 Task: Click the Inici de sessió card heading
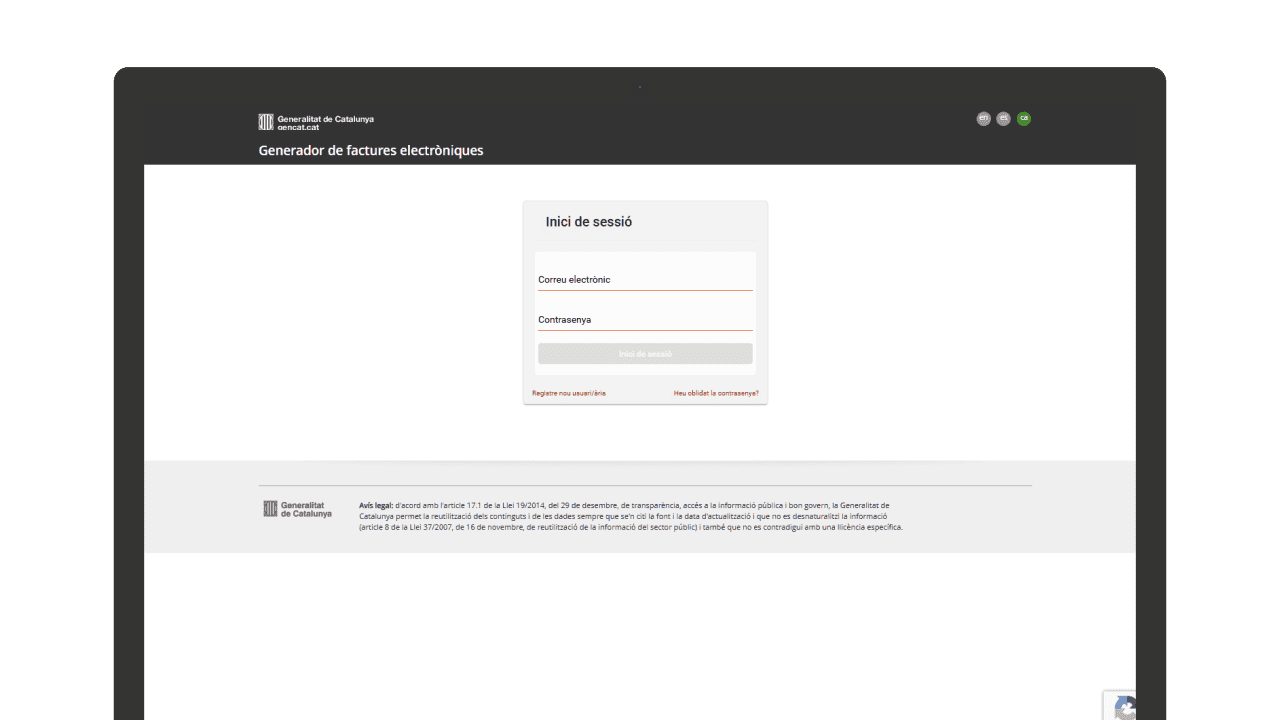[x=589, y=222]
